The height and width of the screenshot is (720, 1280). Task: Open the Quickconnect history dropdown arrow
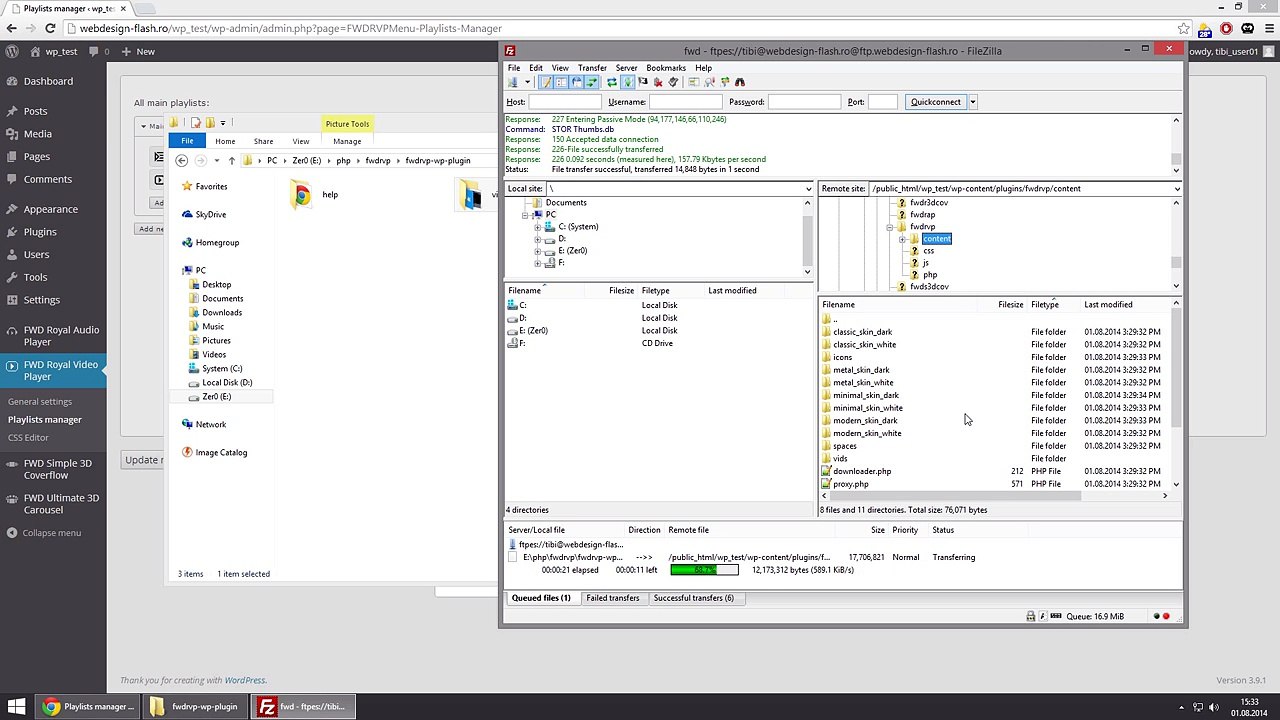972,102
